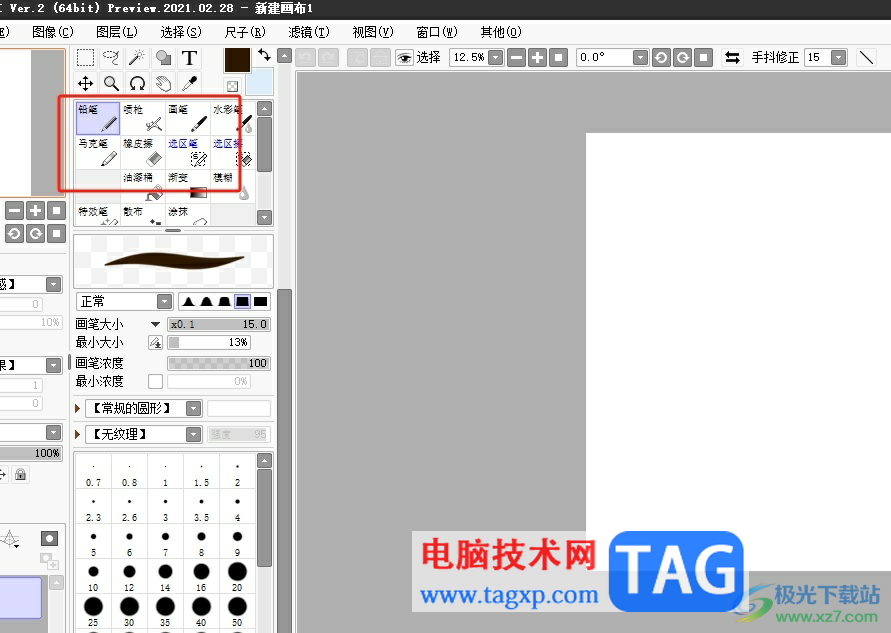Image resolution: width=891 pixels, height=633 pixels.
Task: Expand the 【无纹理】 settings triangle
Action: [77, 435]
